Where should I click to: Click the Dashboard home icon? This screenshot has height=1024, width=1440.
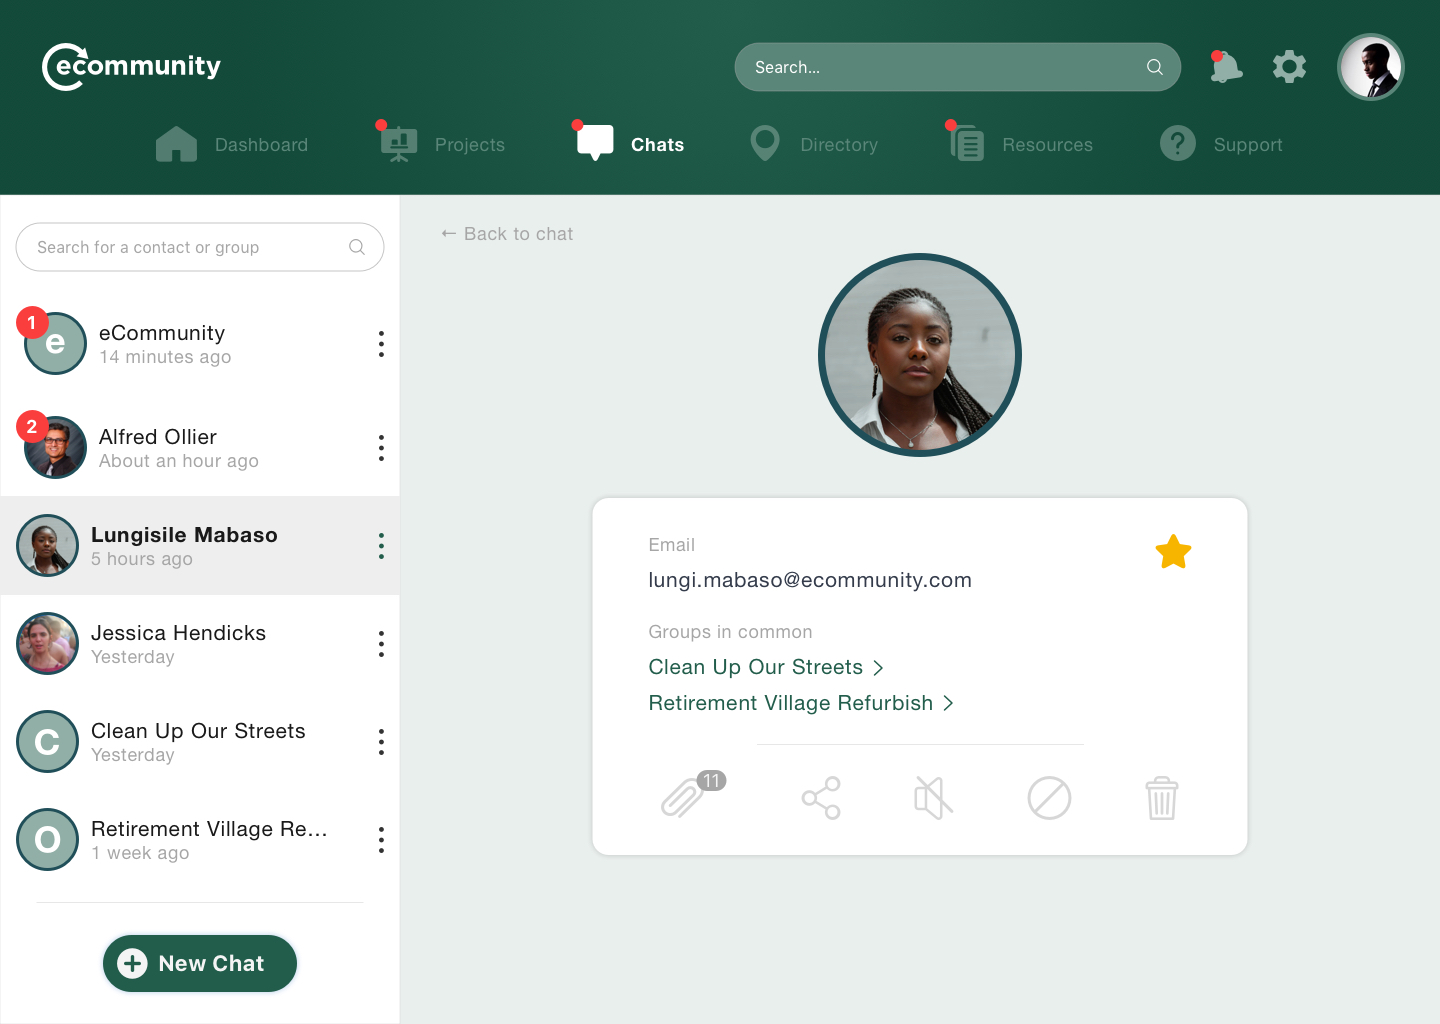pos(177,144)
